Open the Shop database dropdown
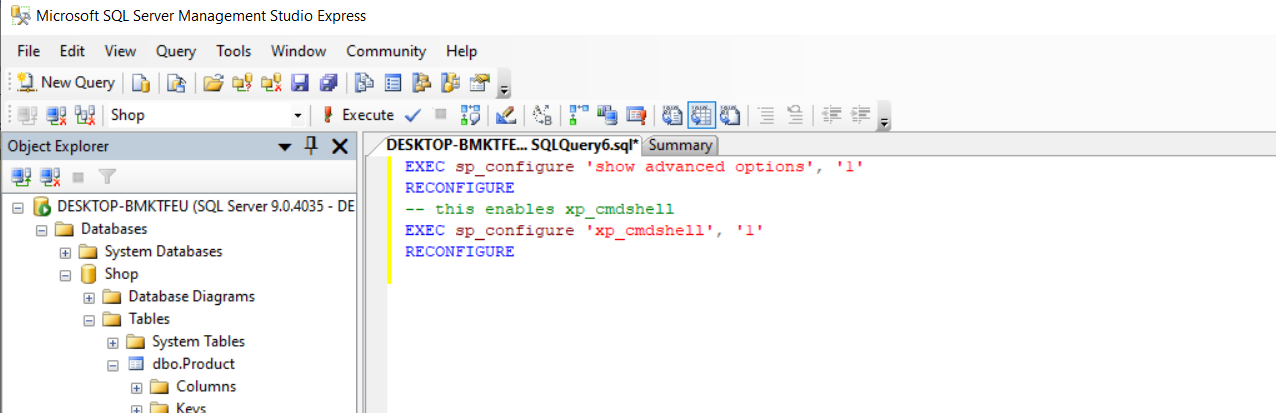1276x413 pixels. pos(297,116)
